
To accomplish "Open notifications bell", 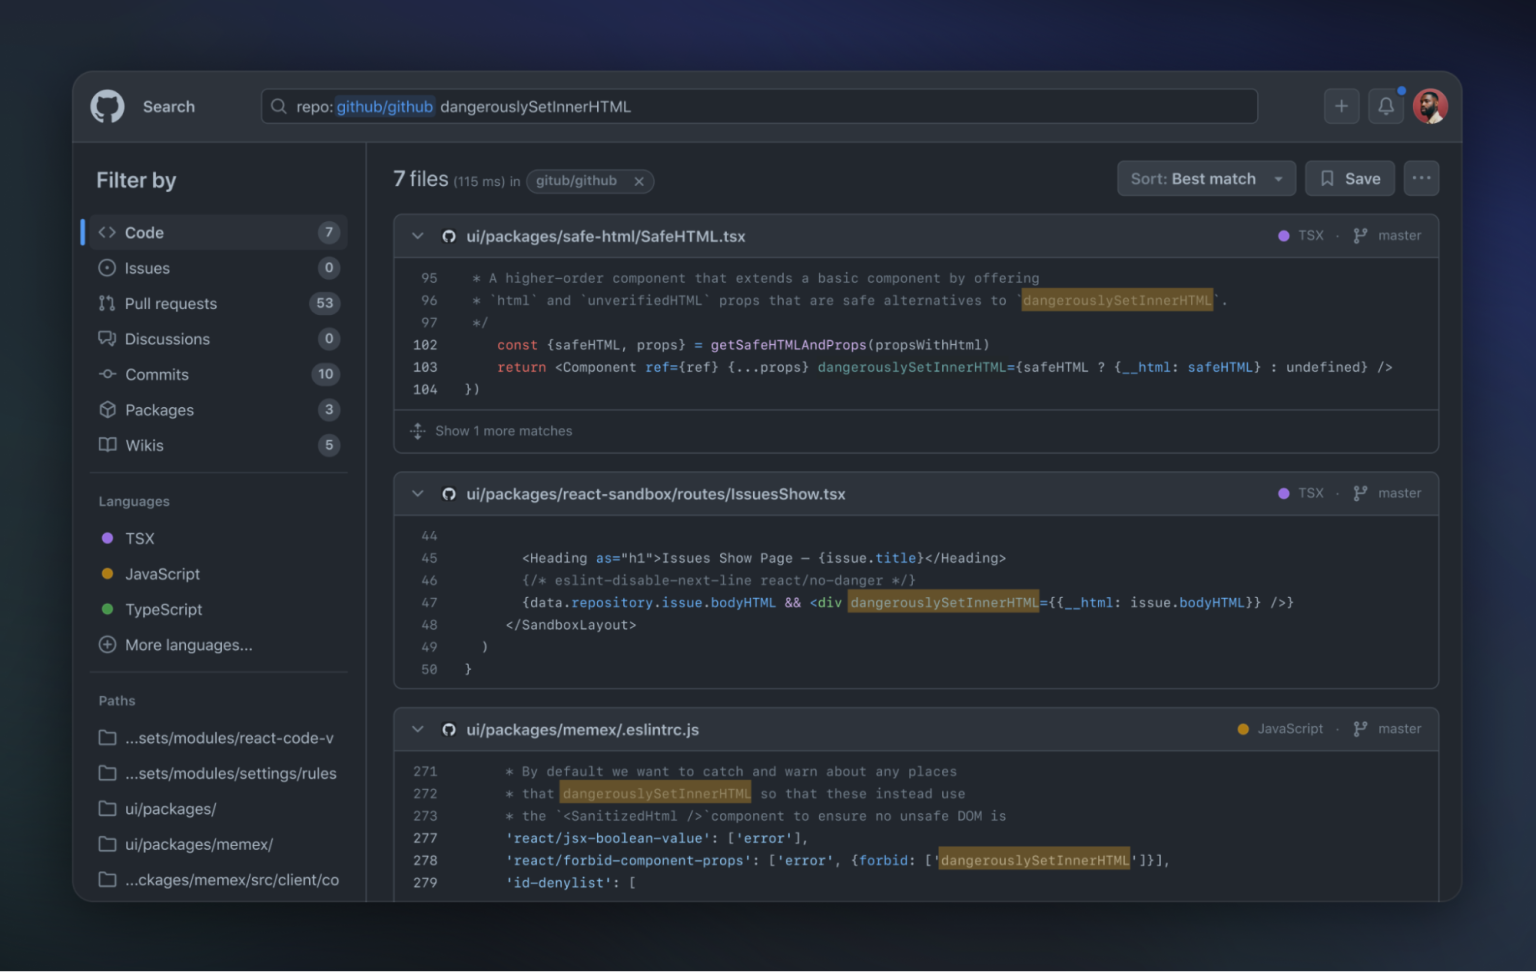I will click(1386, 106).
